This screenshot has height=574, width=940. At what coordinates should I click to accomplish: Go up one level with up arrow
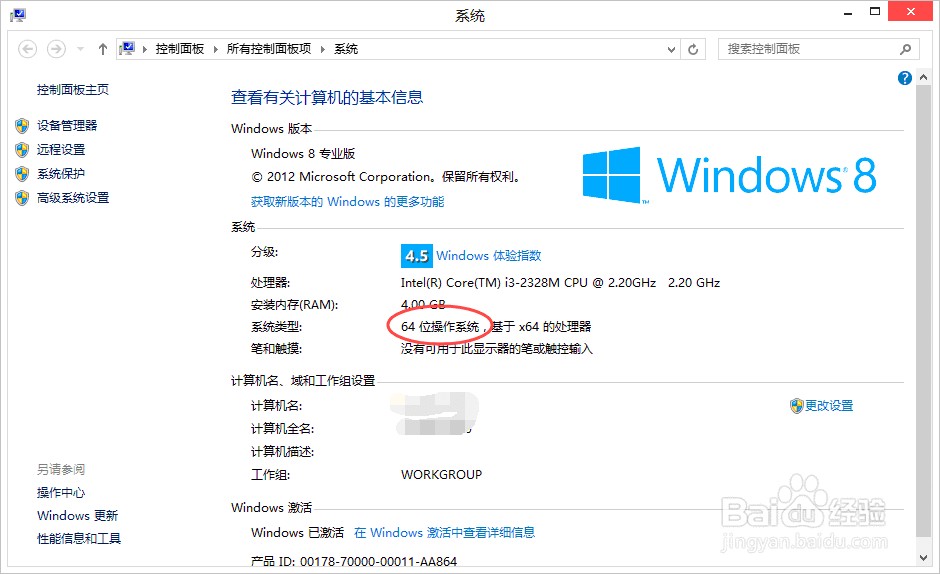[x=103, y=49]
